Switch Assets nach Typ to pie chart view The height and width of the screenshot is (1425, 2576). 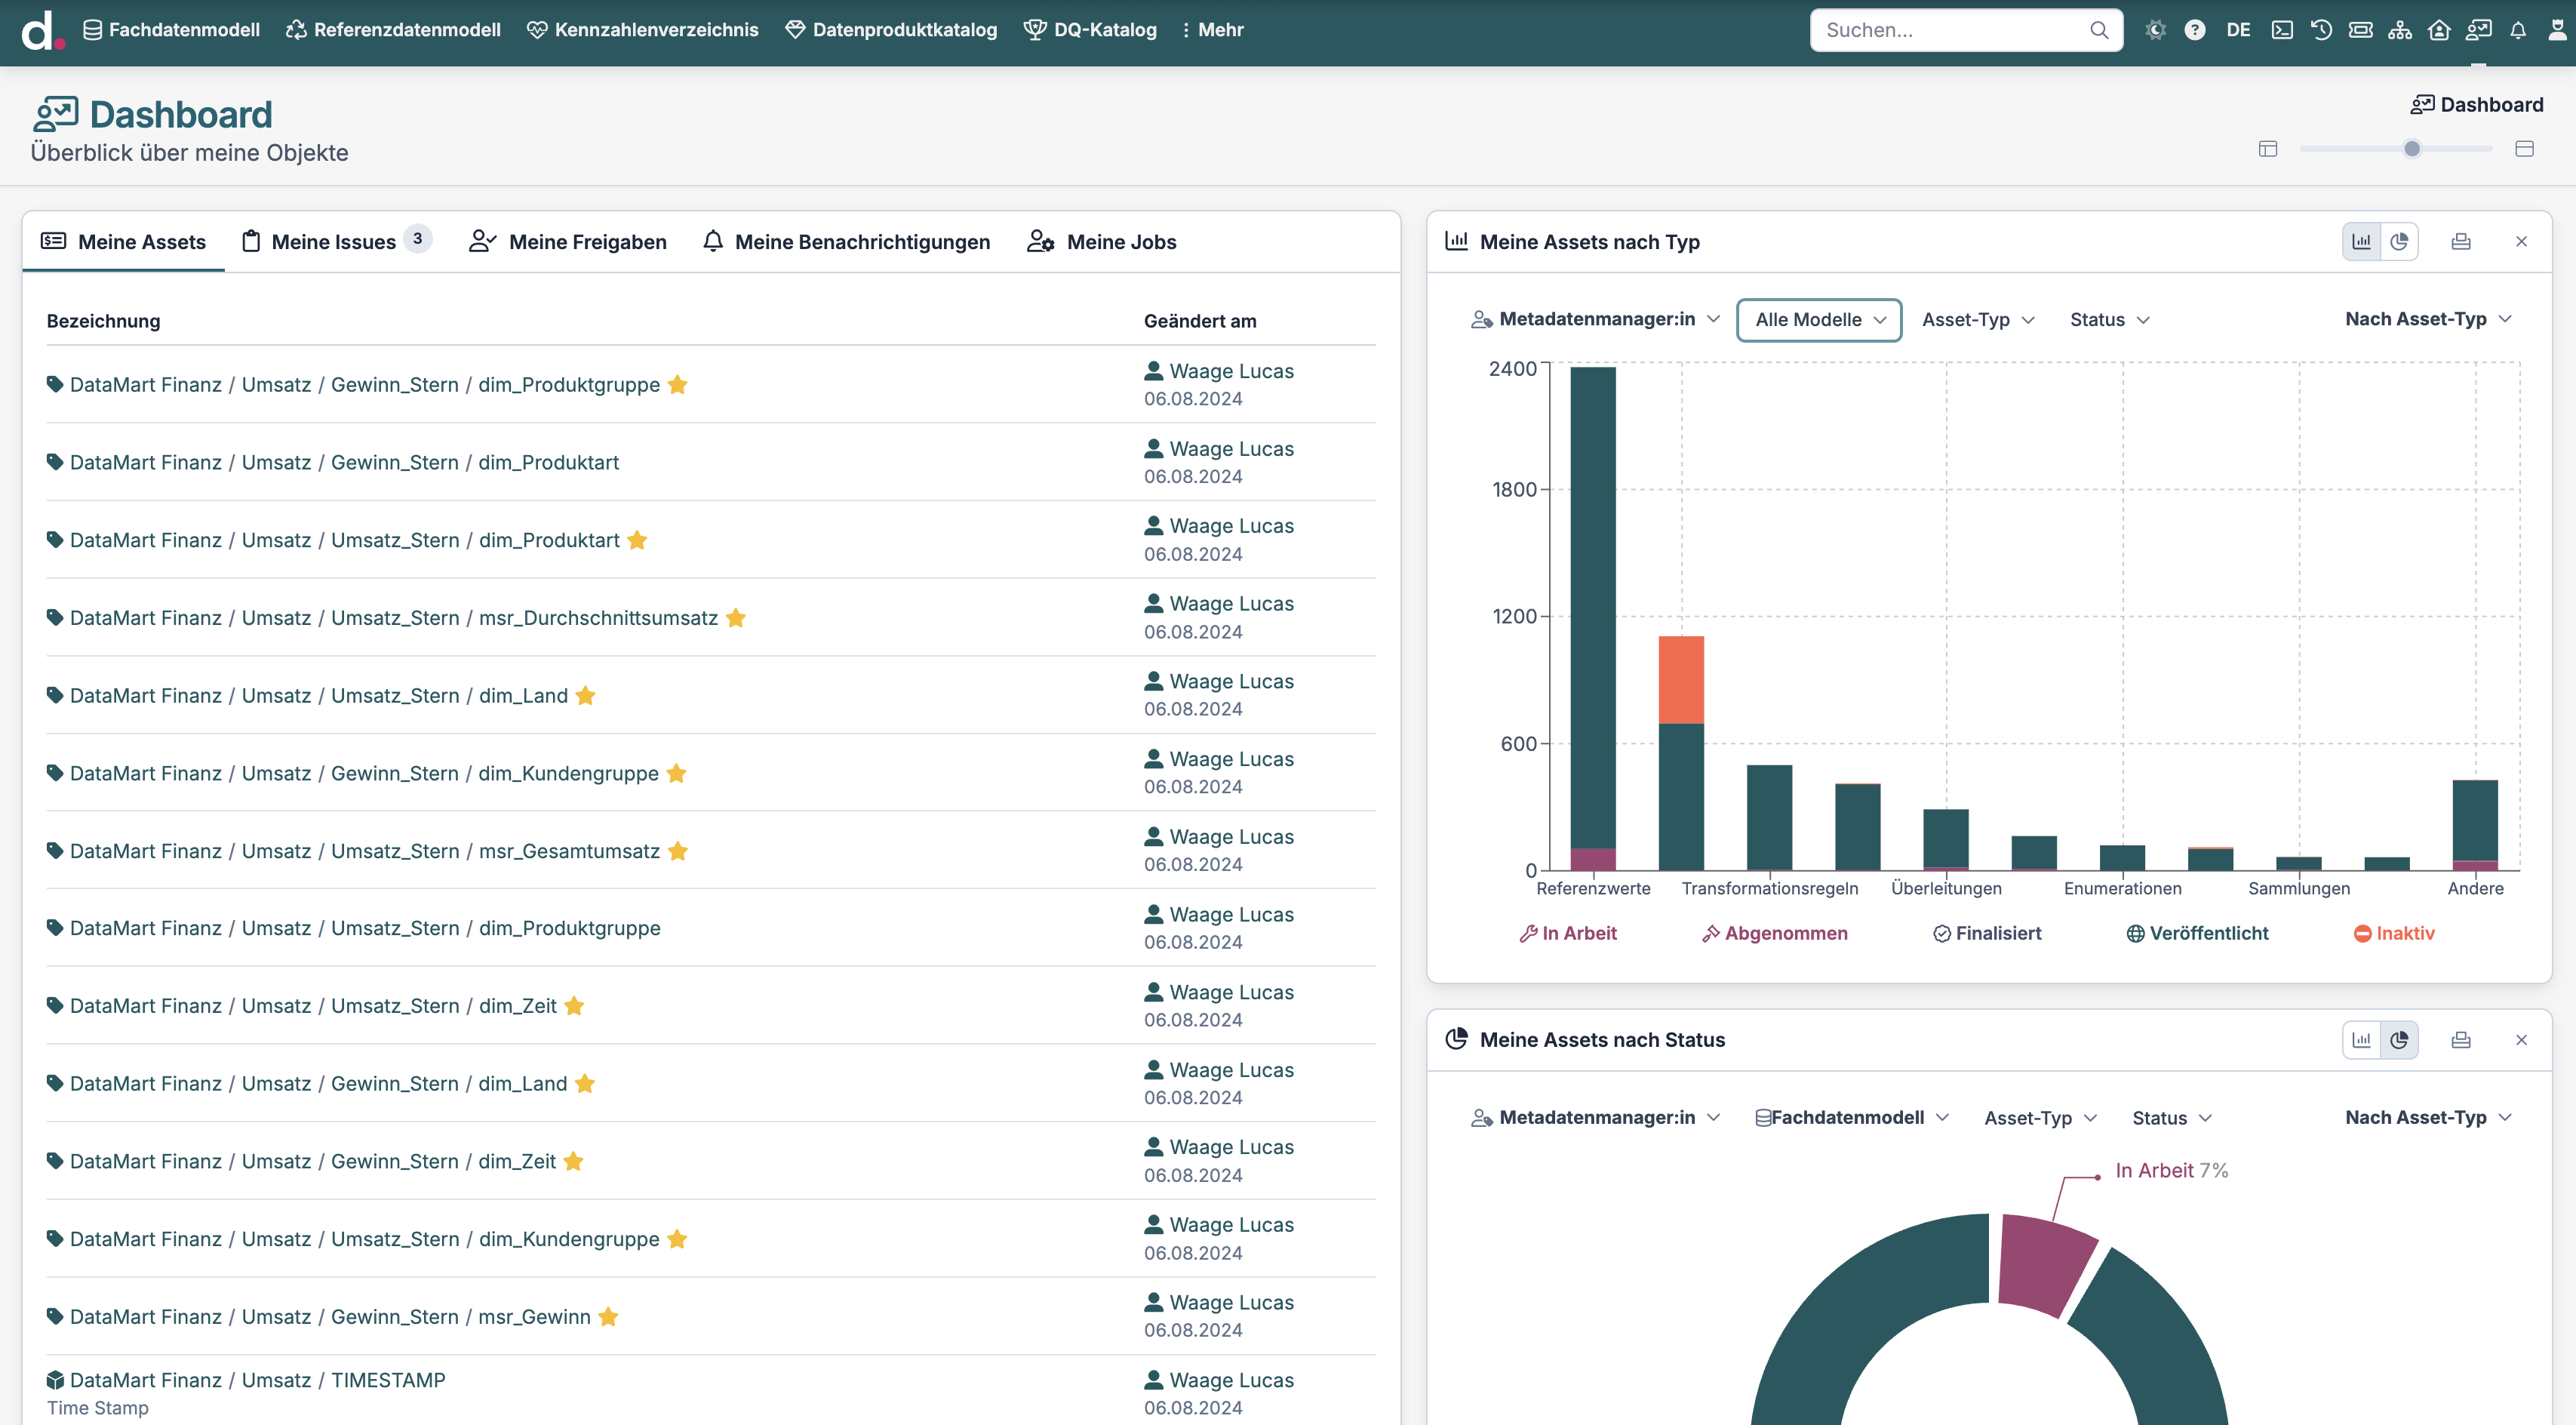(x=2399, y=241)
